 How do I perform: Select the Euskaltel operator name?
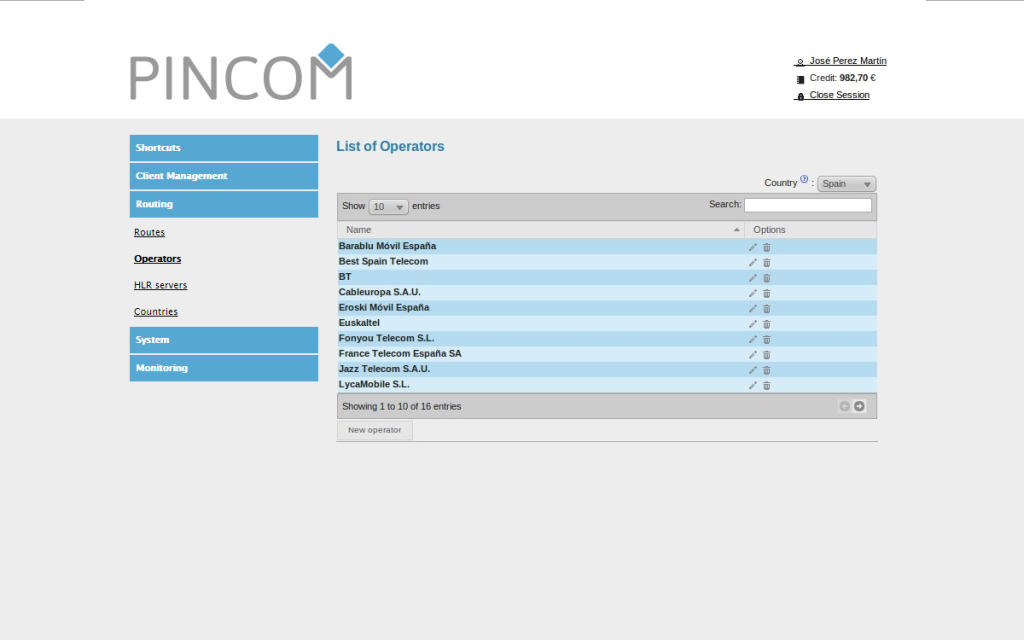[359, 323]
